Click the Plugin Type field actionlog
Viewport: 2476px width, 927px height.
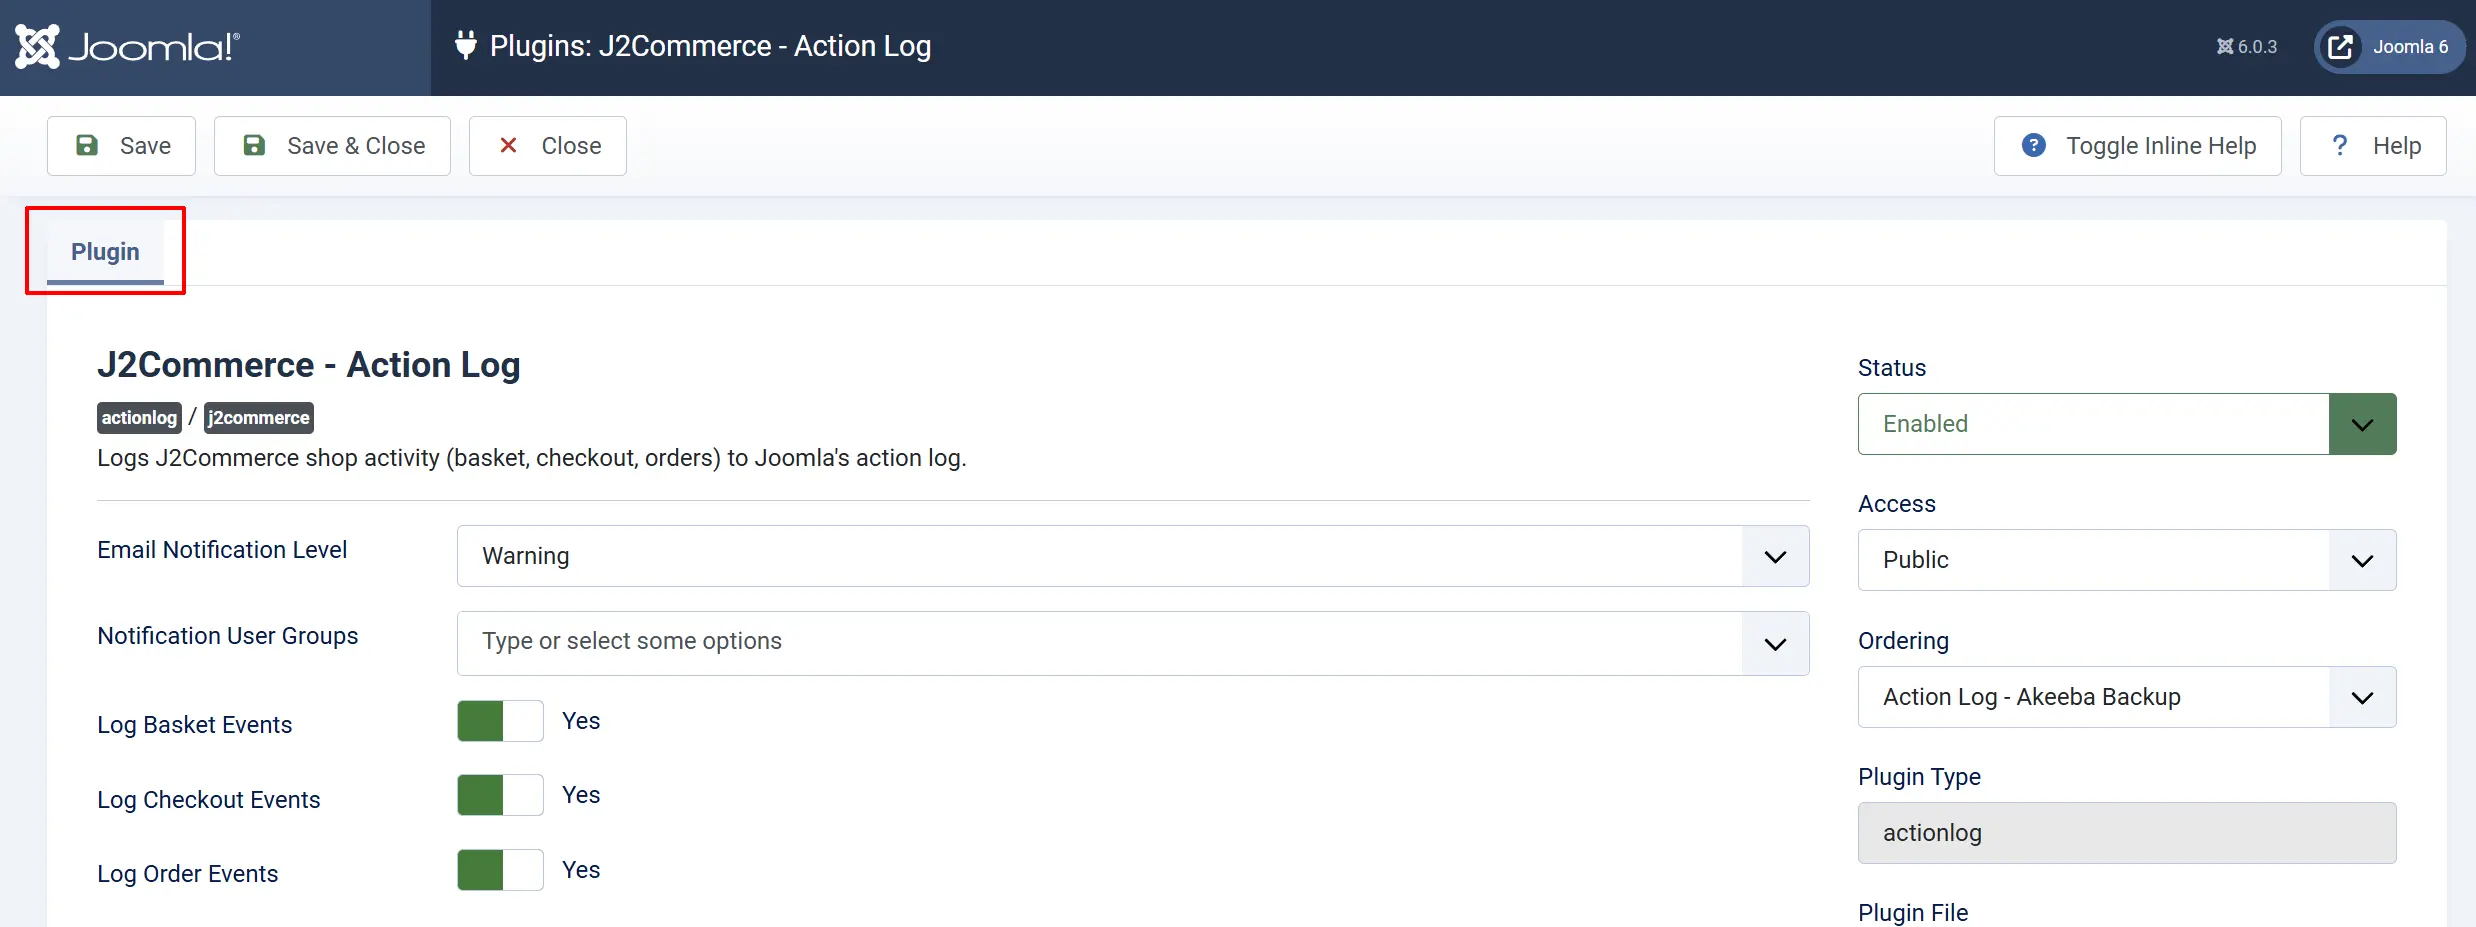(x=2127, y=833)
